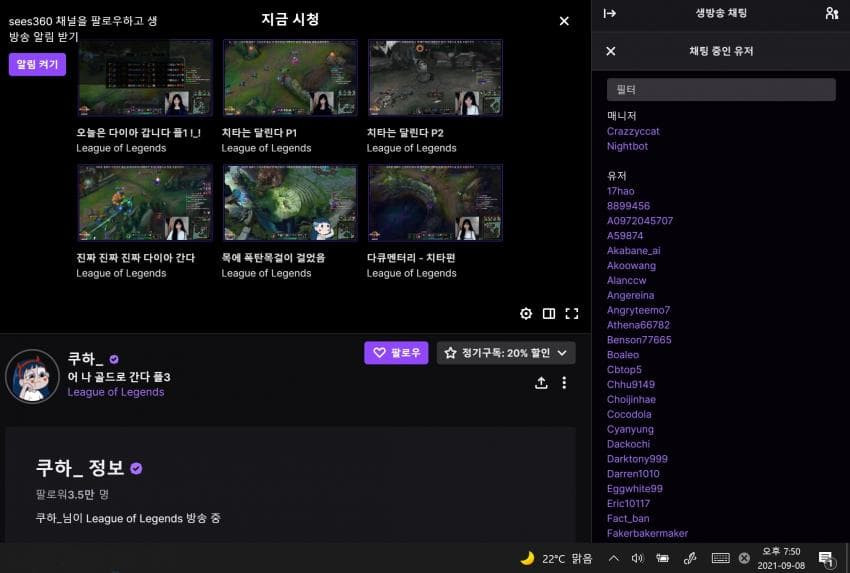Viewport: 850px width, 573px height.
Task: Toggle theater mode icon
Action: pos(549,313)
